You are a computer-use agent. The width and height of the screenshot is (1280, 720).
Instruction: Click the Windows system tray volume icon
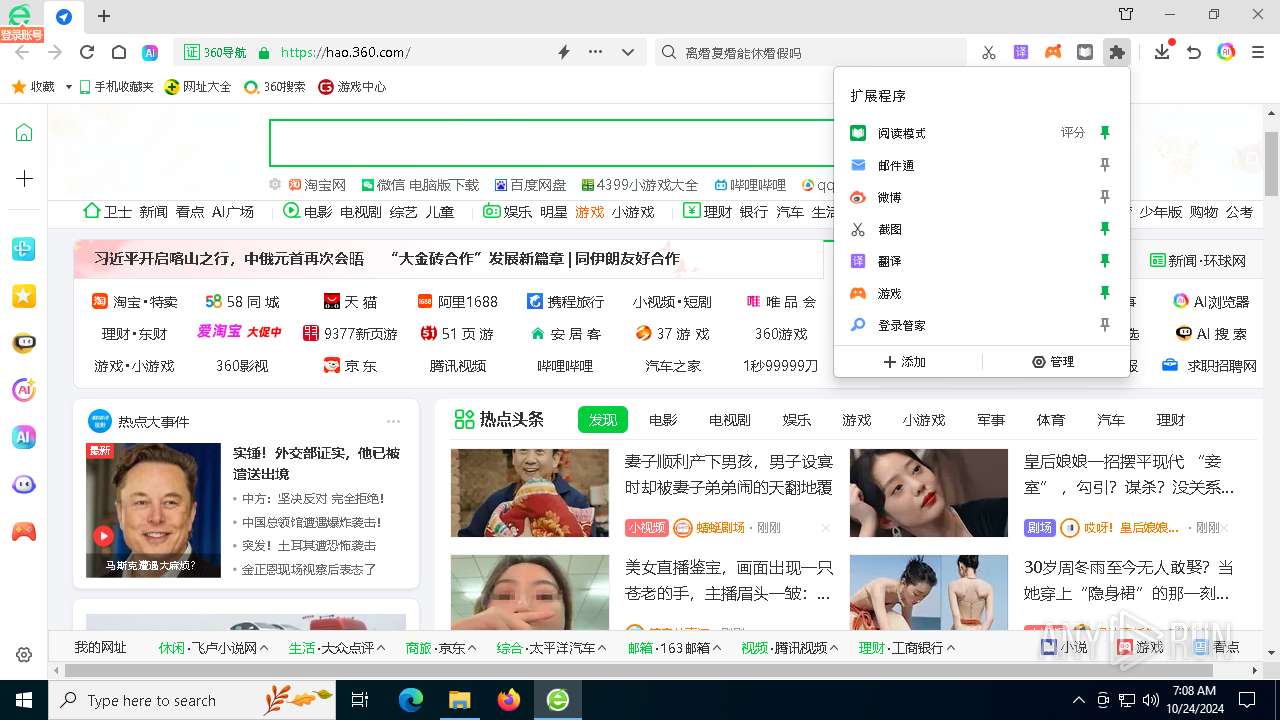[x=1151, y=700]
